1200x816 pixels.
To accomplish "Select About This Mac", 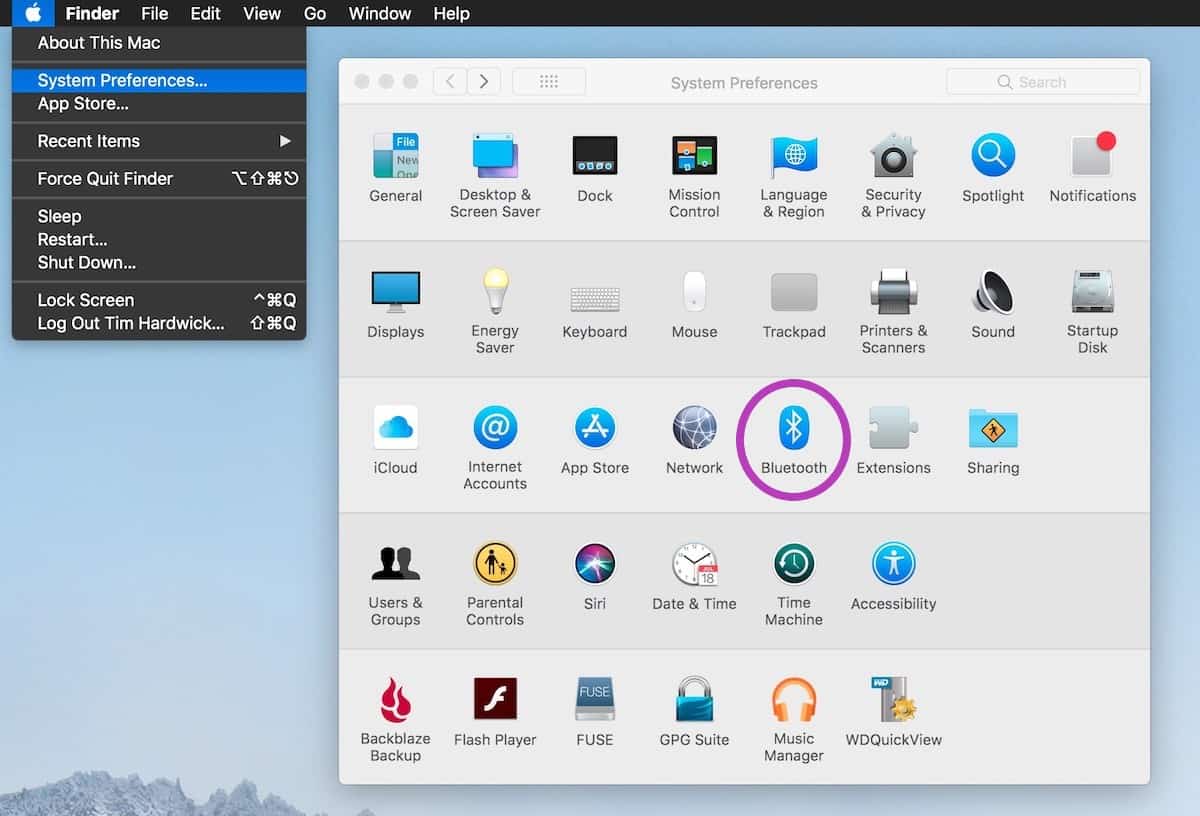I will (x=159, y=43).
